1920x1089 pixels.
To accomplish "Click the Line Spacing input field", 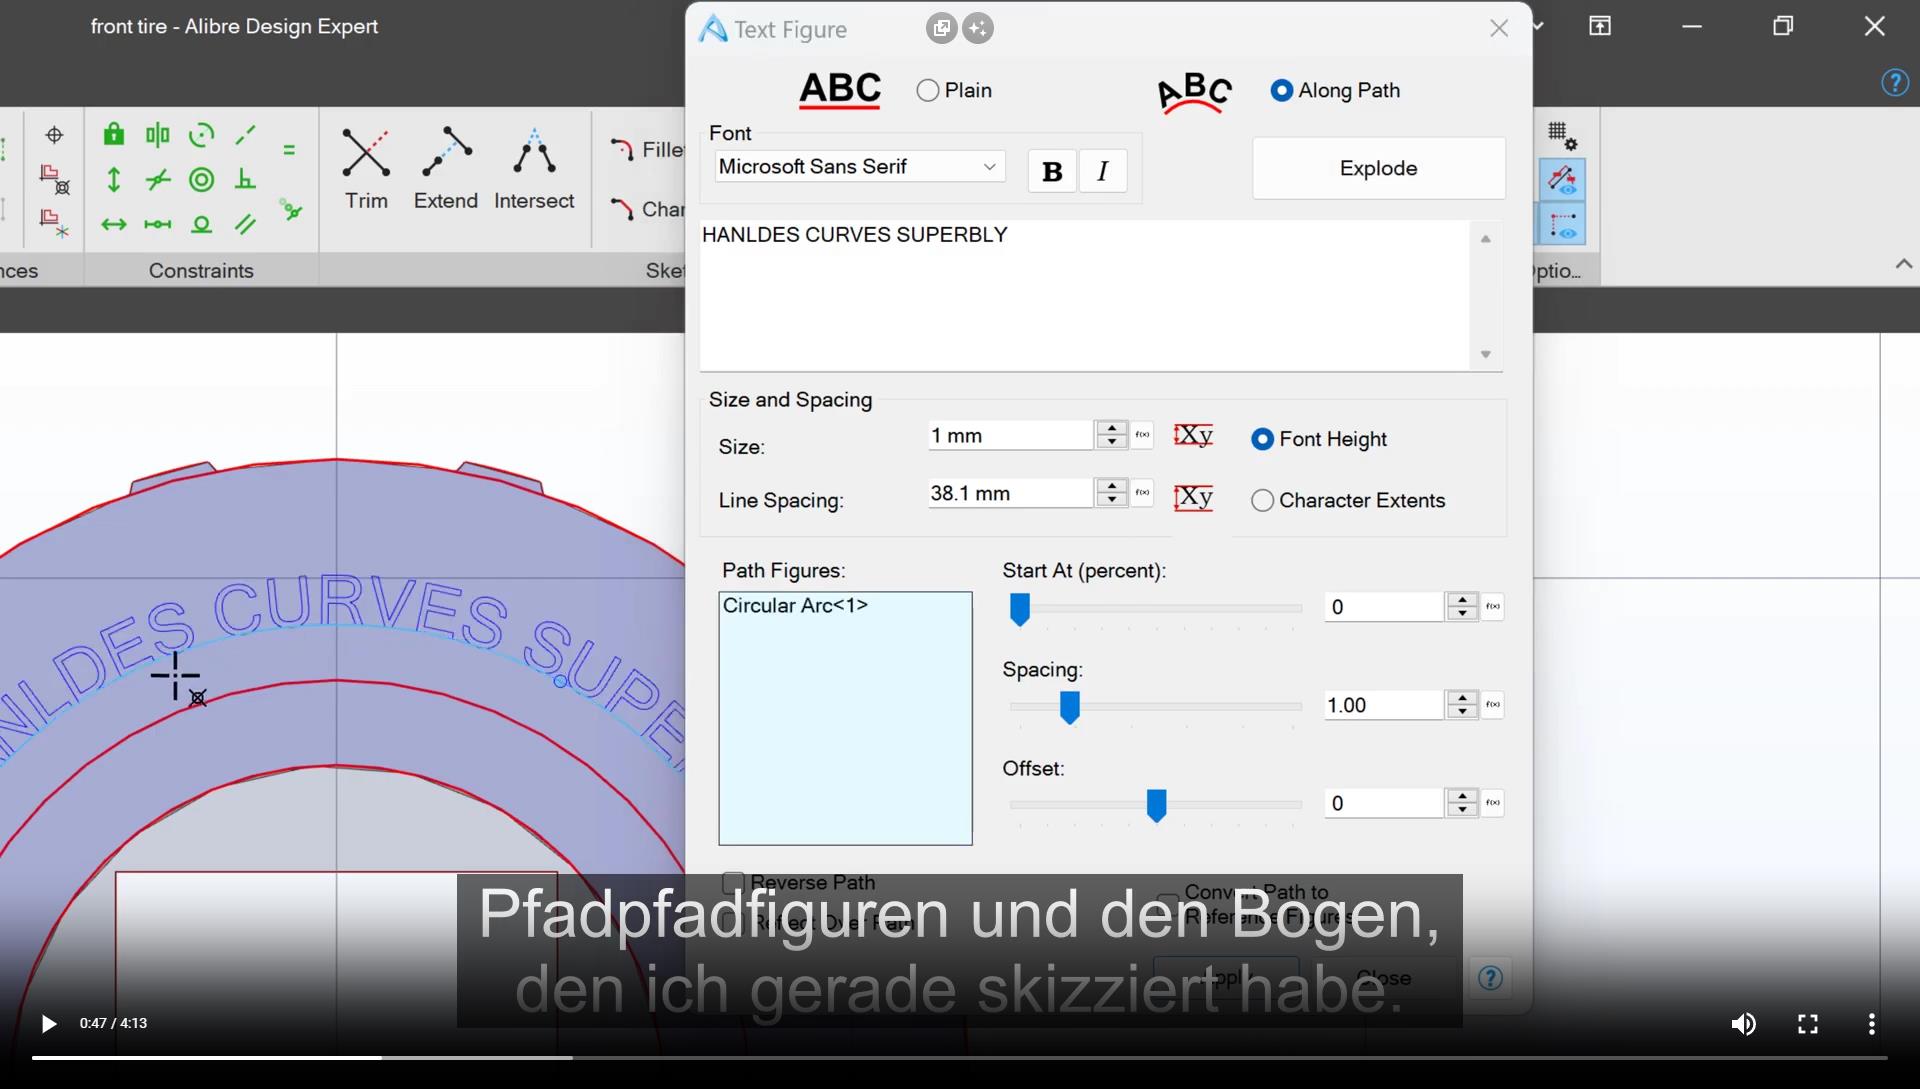I will click(x=1010, y=494).
